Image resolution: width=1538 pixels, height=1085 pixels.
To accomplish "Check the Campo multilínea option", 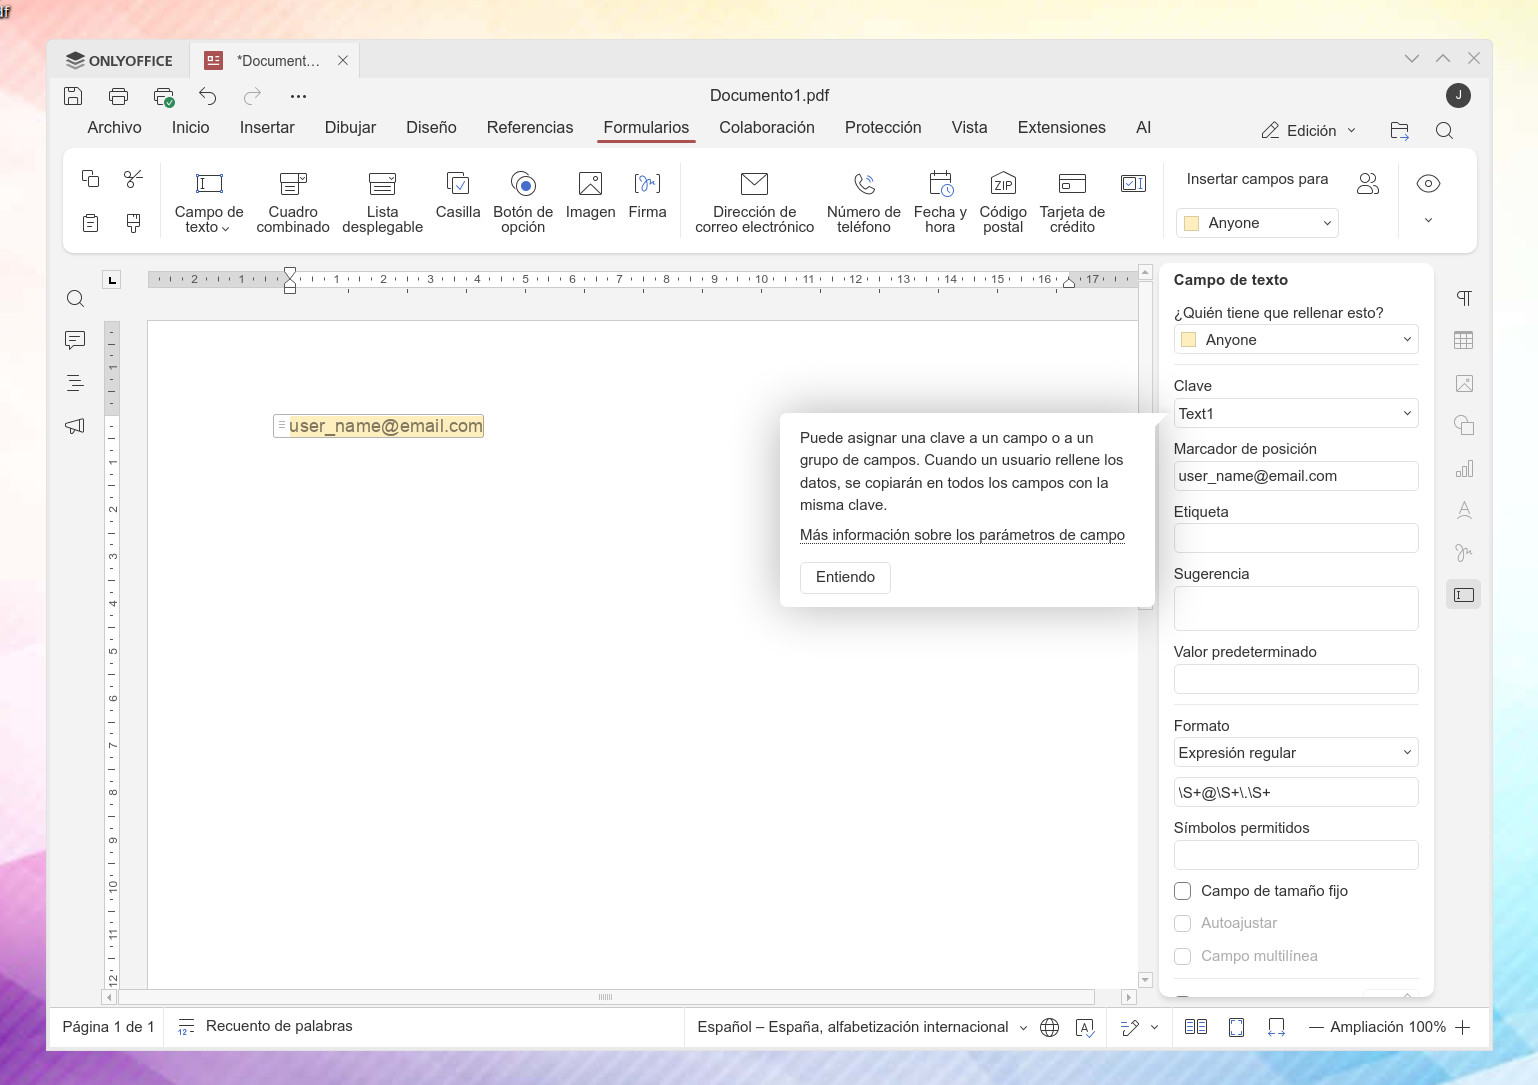I will click(1182, 956).
